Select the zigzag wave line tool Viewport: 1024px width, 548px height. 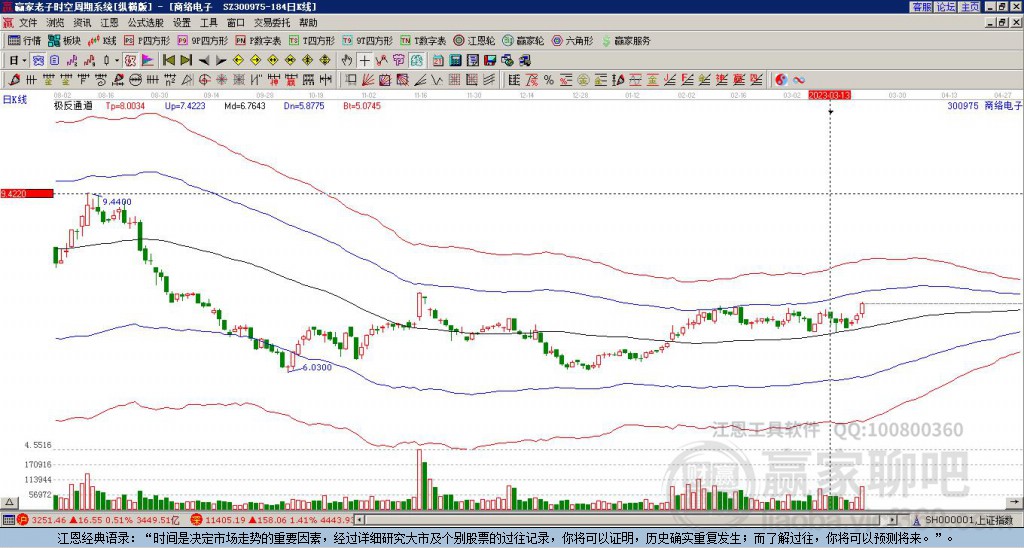[x=436, y=80]
